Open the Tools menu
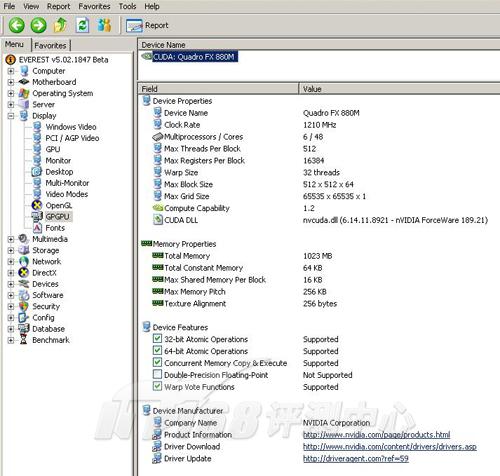The width and height of the screenshot is (500, 476). click(127, 6)
